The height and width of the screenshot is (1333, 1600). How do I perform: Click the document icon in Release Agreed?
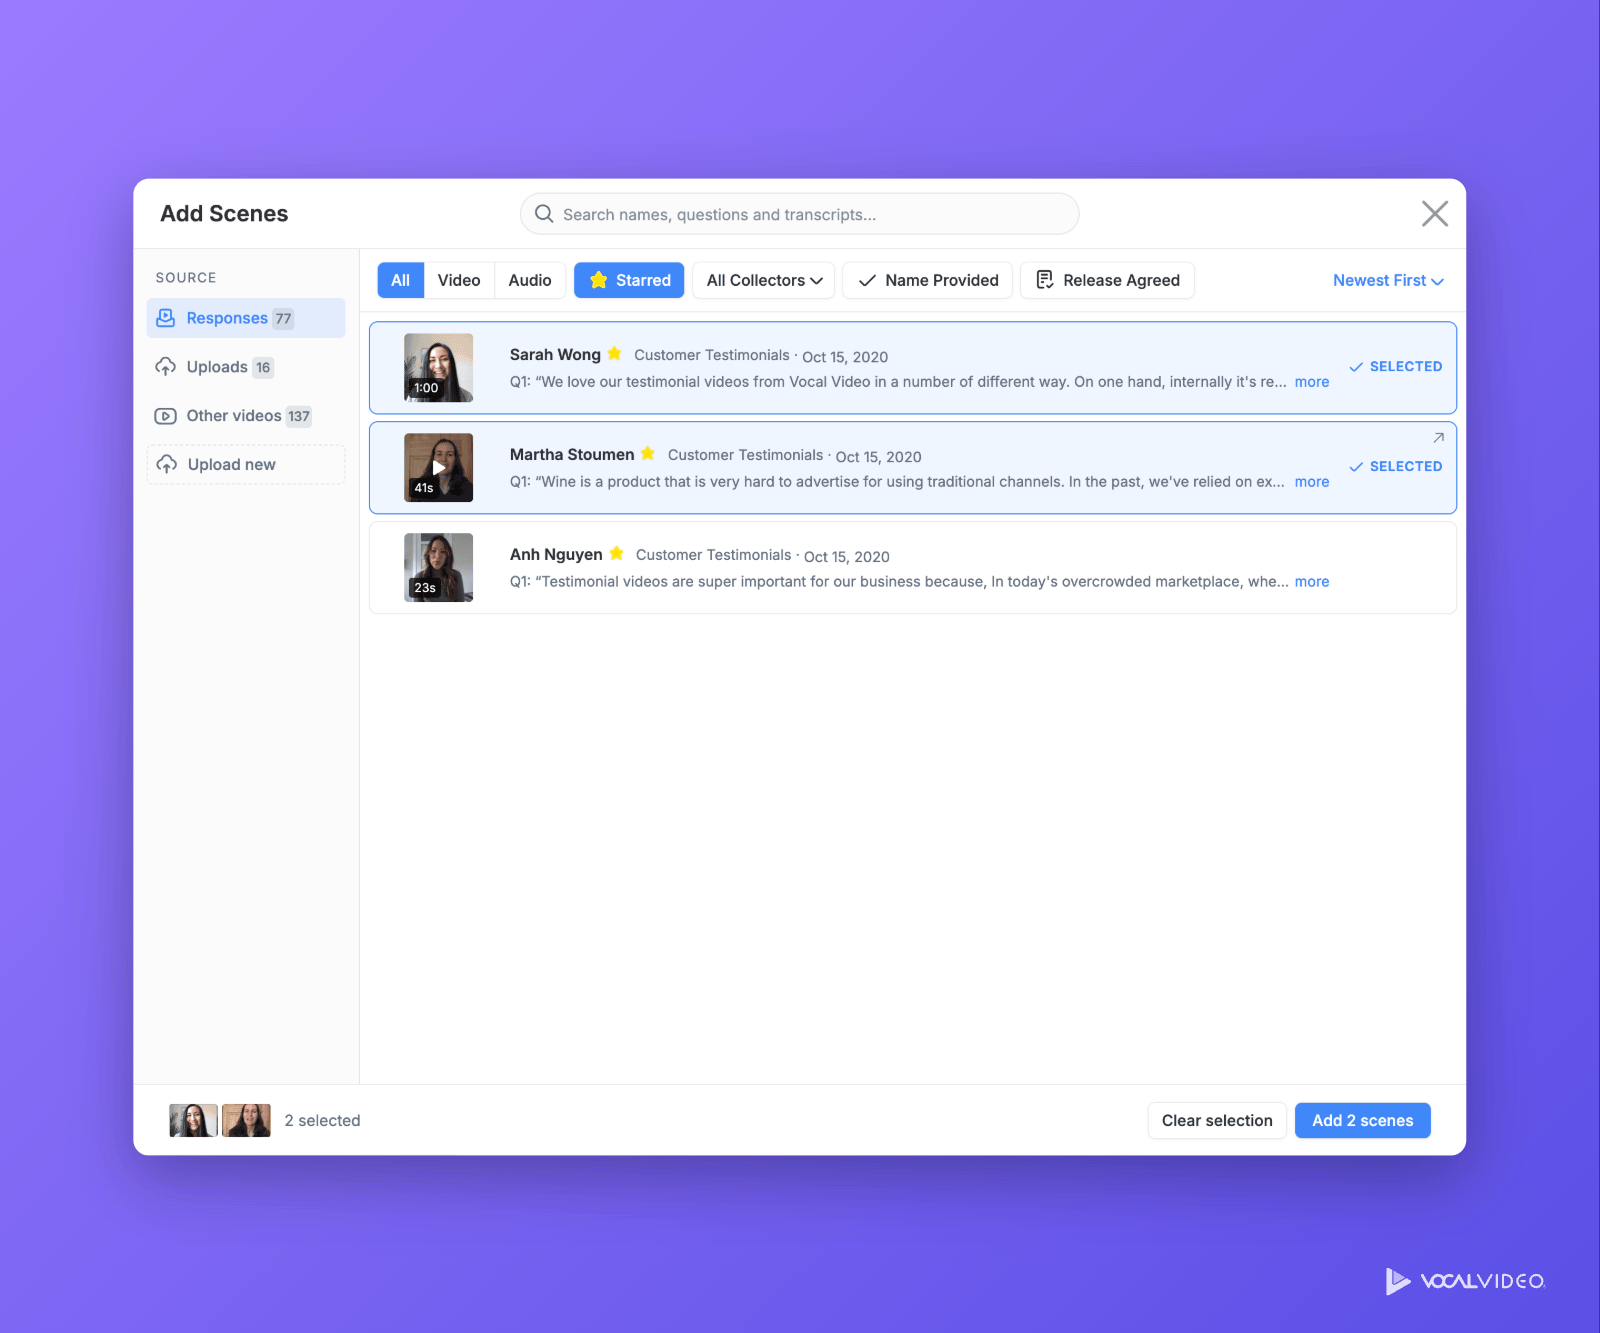tap(1045, 280)
